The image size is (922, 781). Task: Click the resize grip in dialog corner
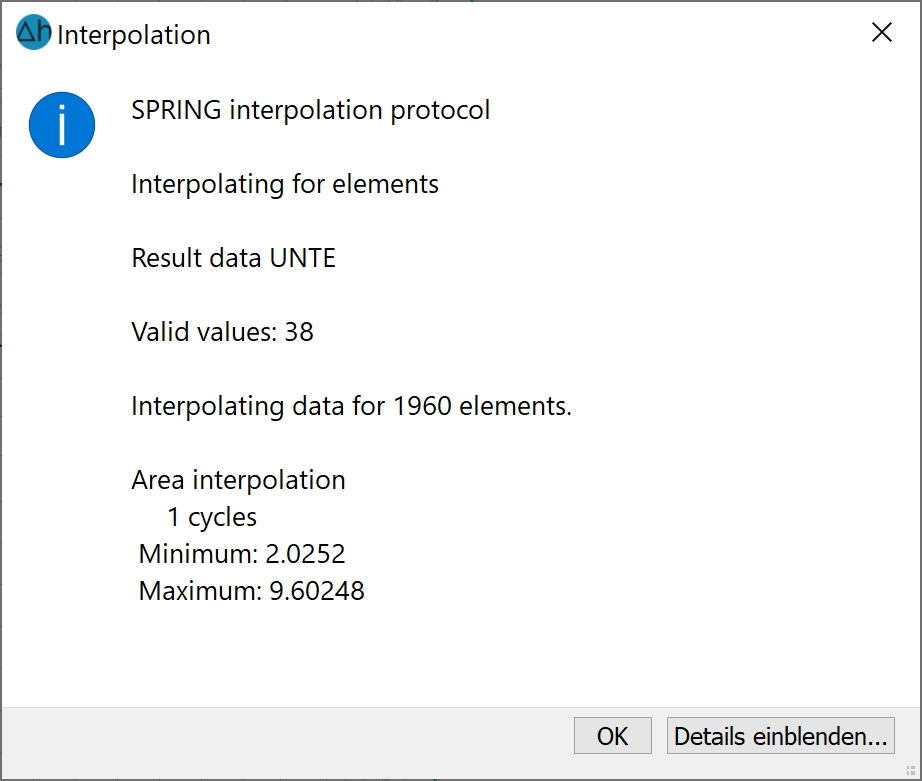tap(911, 770)
